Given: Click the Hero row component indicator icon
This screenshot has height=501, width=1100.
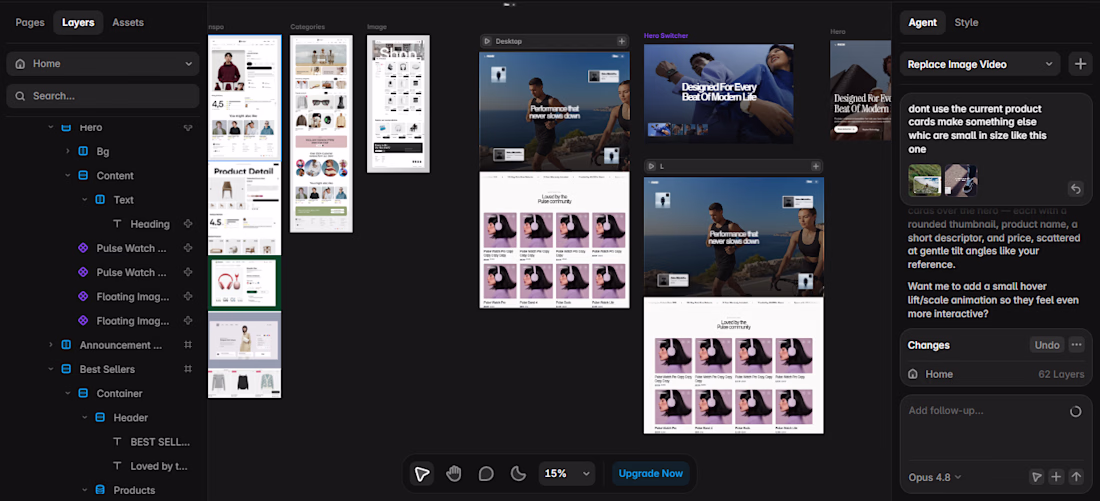Looking at the screenshot, I should (x=187, y=128).
